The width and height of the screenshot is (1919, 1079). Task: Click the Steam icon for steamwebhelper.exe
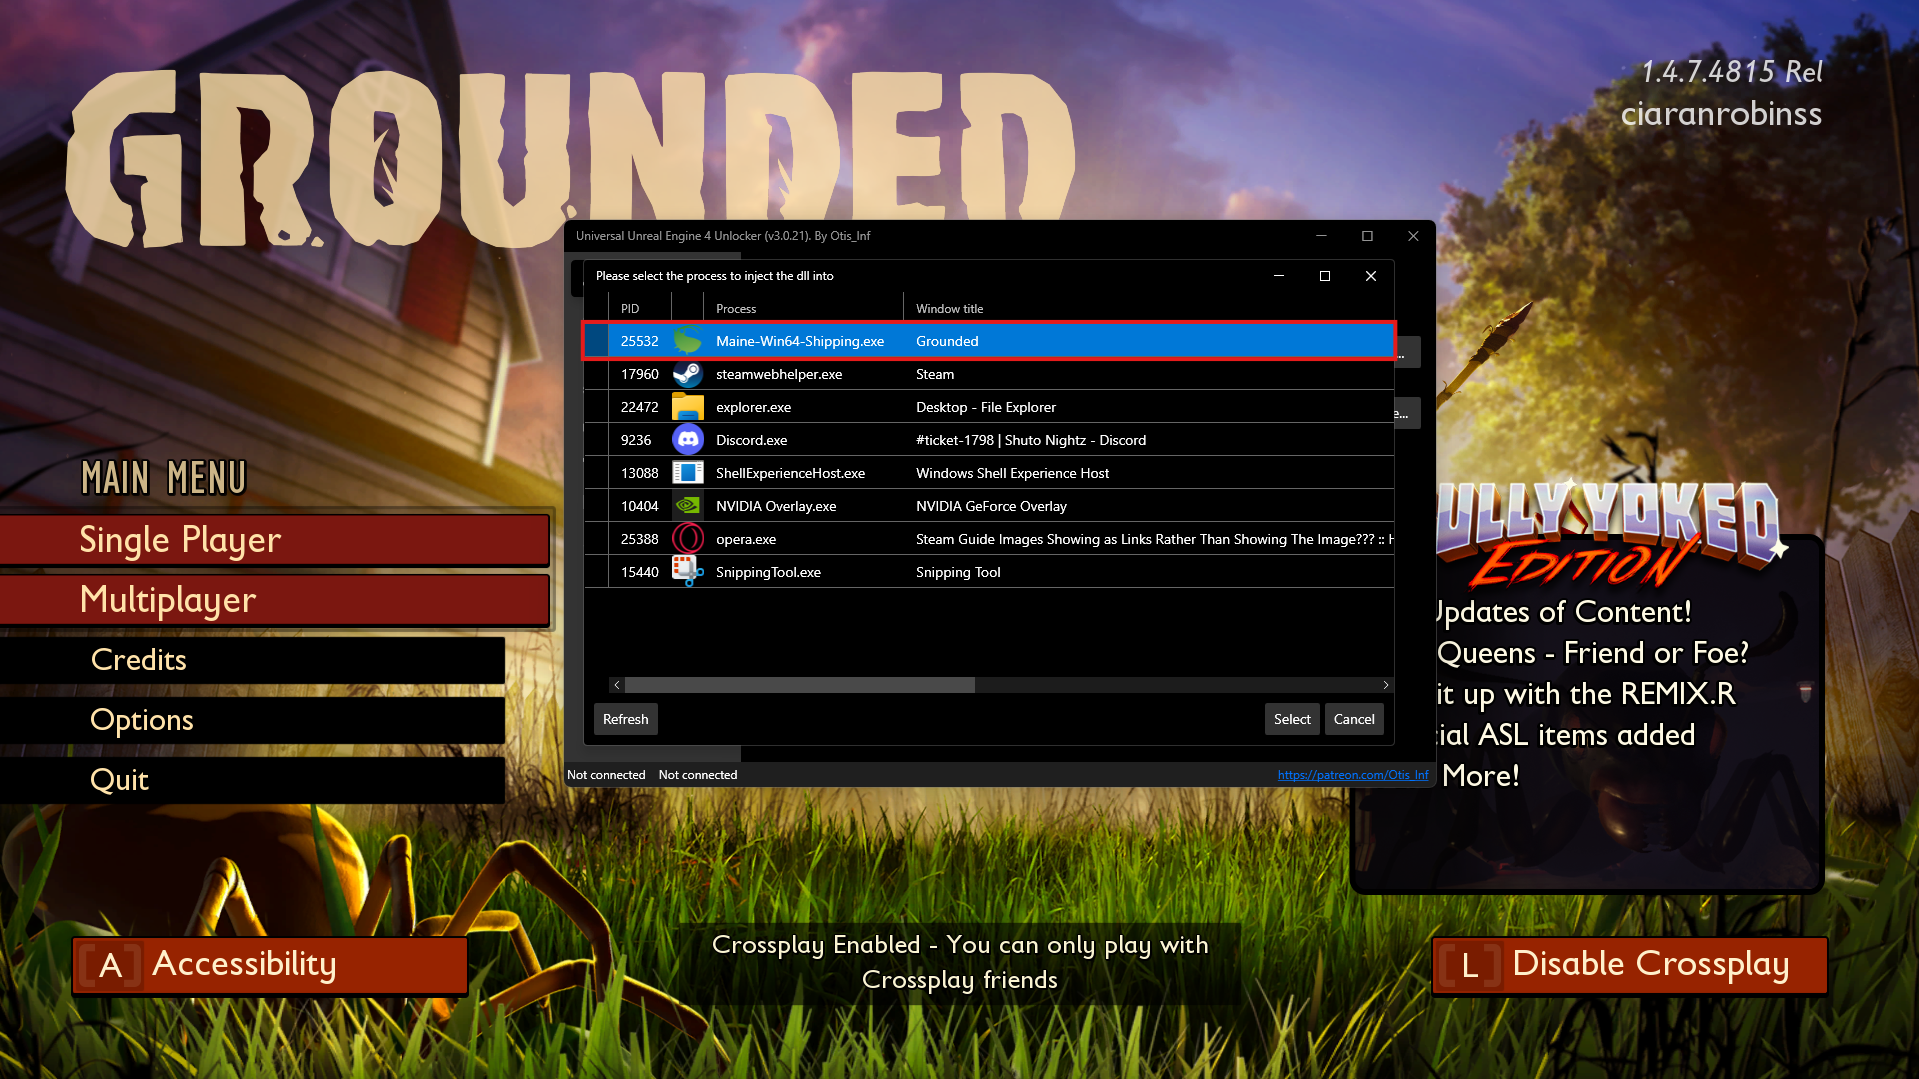688,374
